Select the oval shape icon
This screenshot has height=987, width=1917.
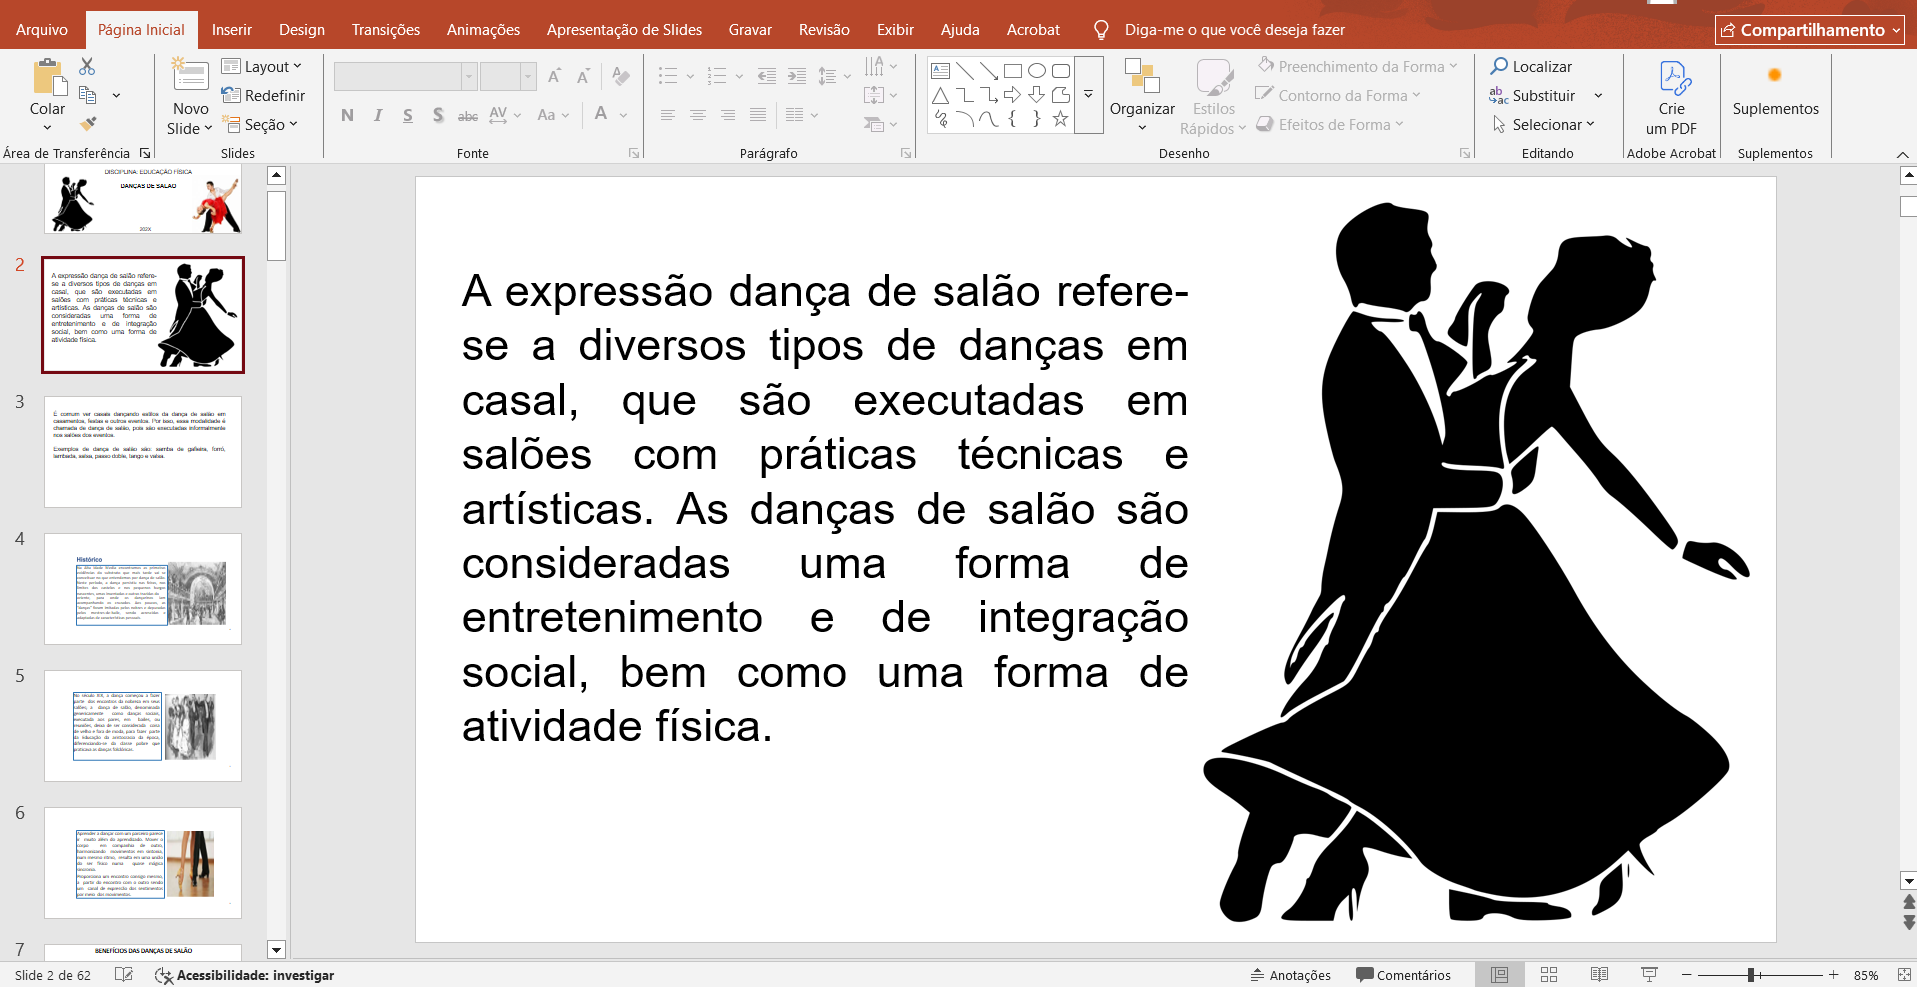pos(1037,71)
